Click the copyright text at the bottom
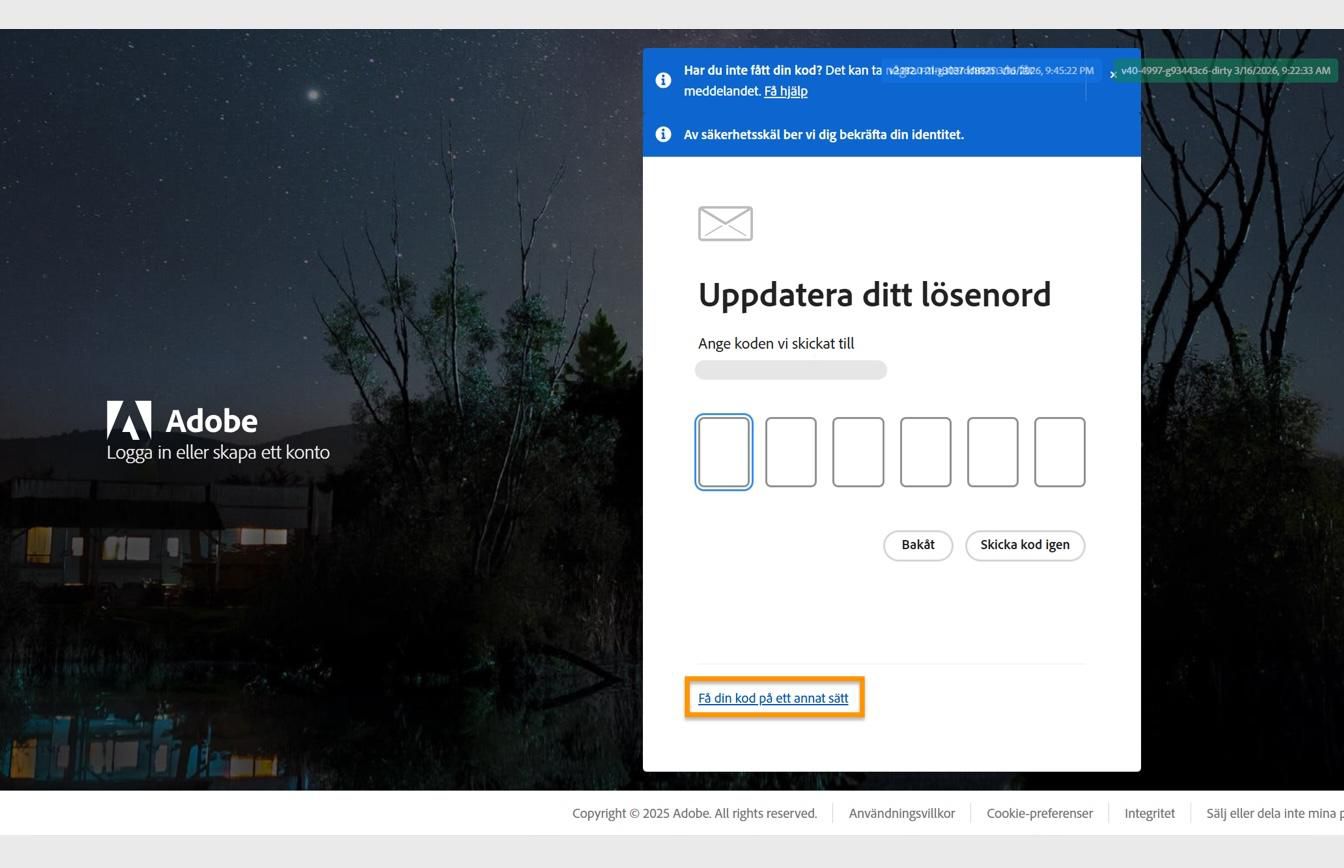 694,813
